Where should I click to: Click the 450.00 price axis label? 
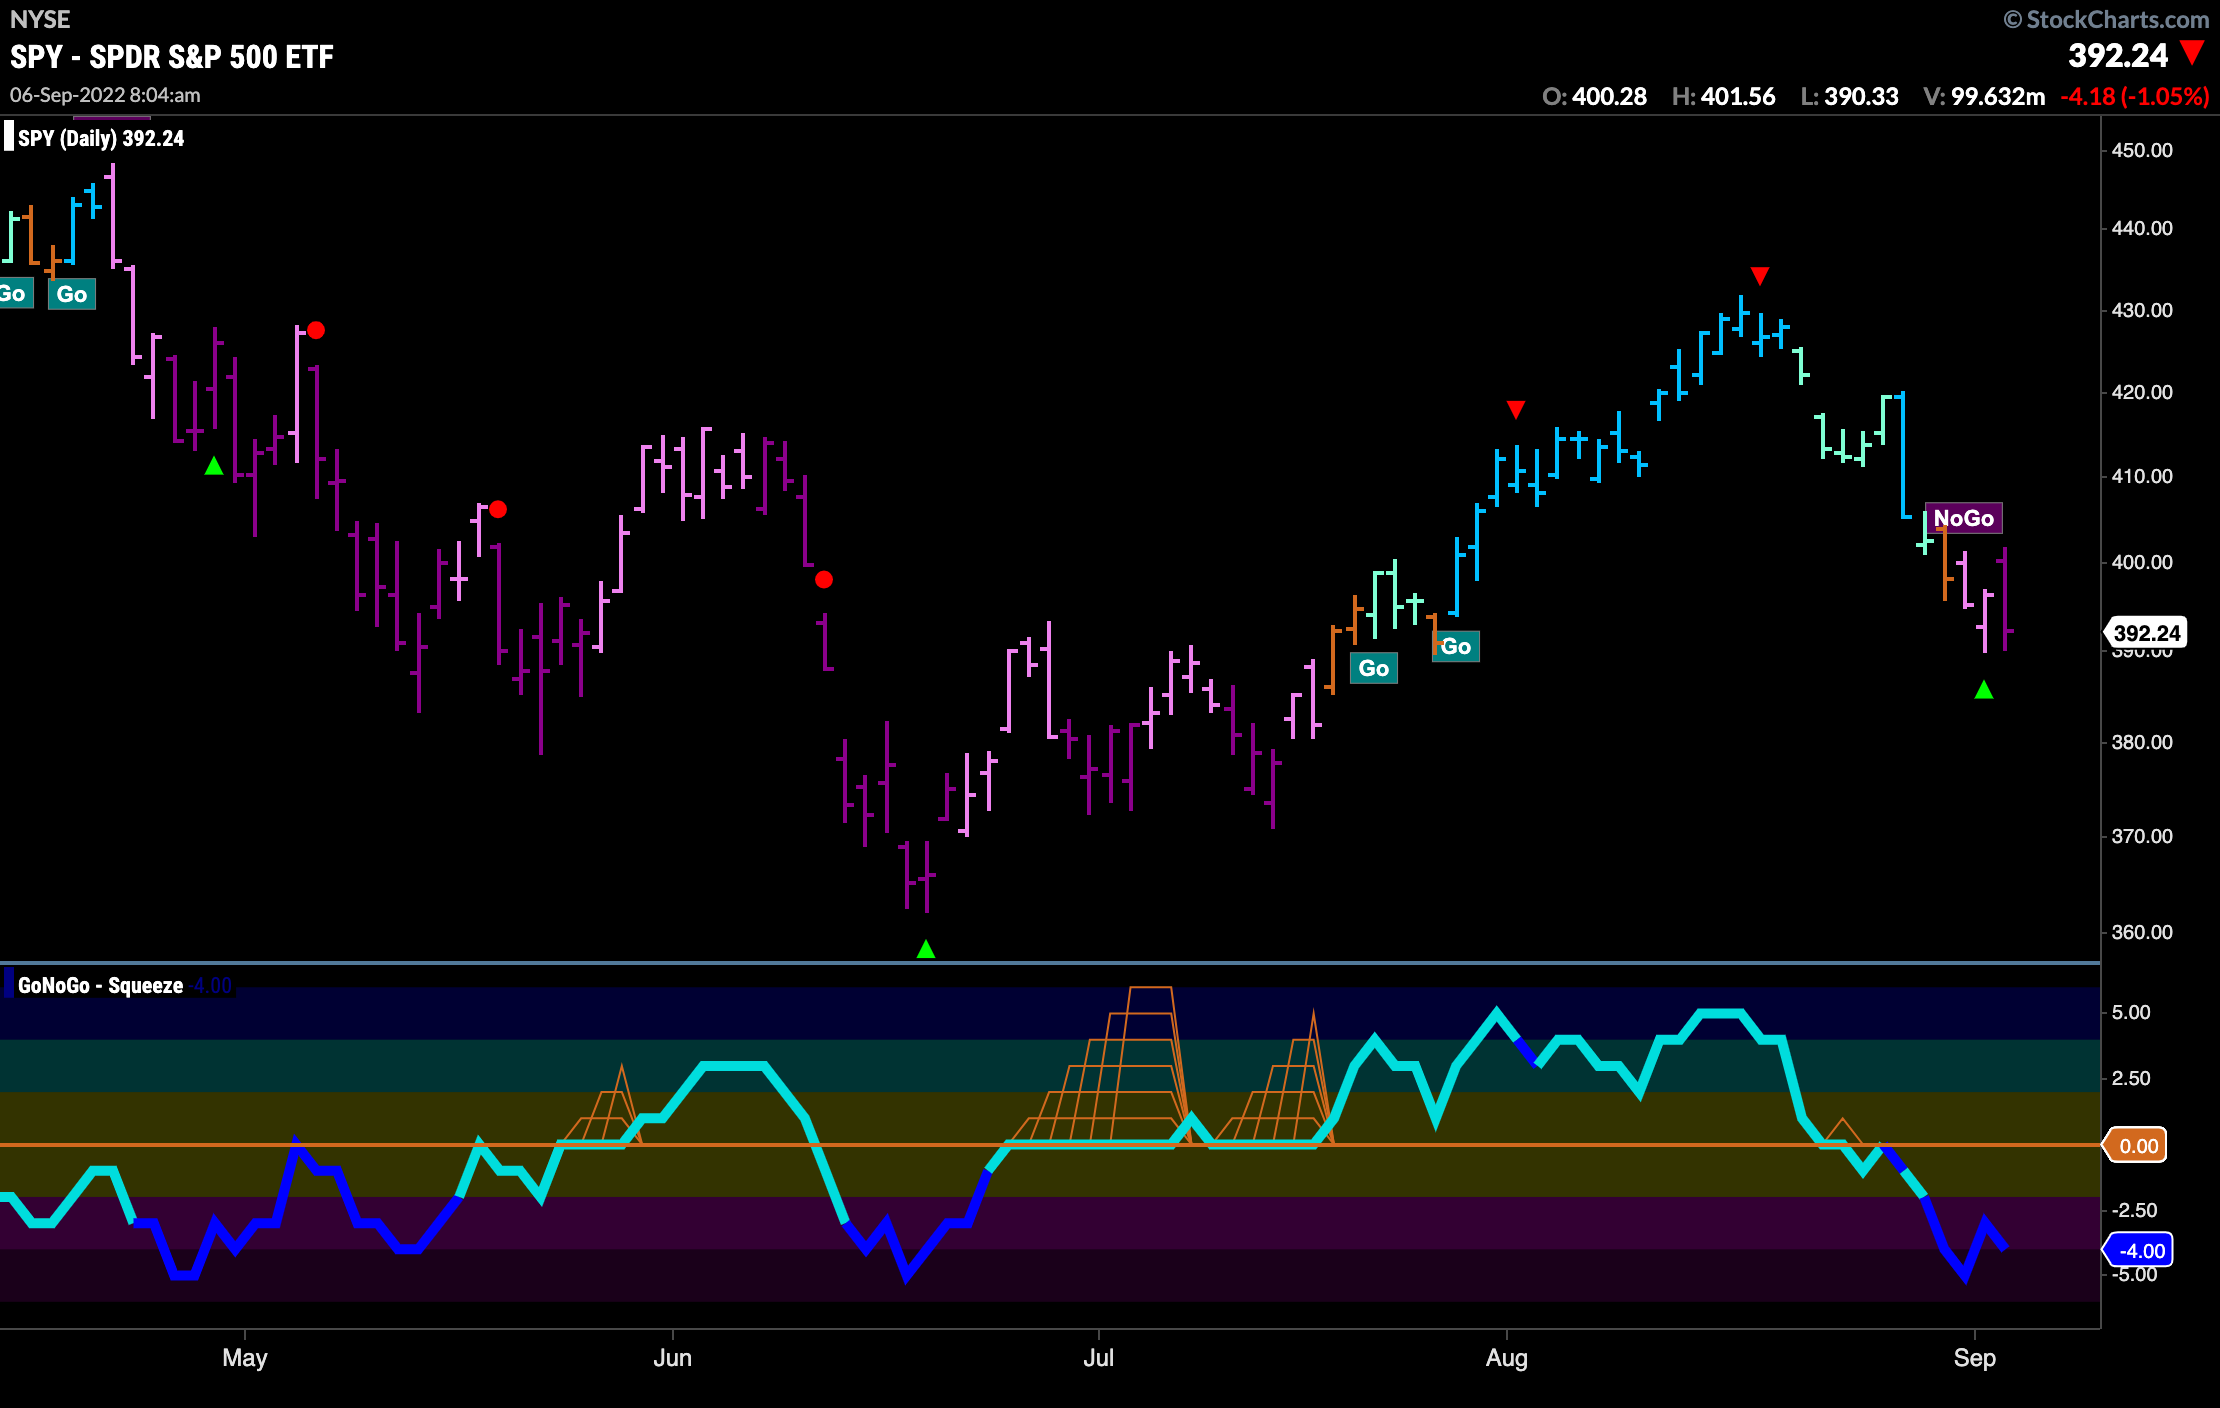(x=2142, y=150)
